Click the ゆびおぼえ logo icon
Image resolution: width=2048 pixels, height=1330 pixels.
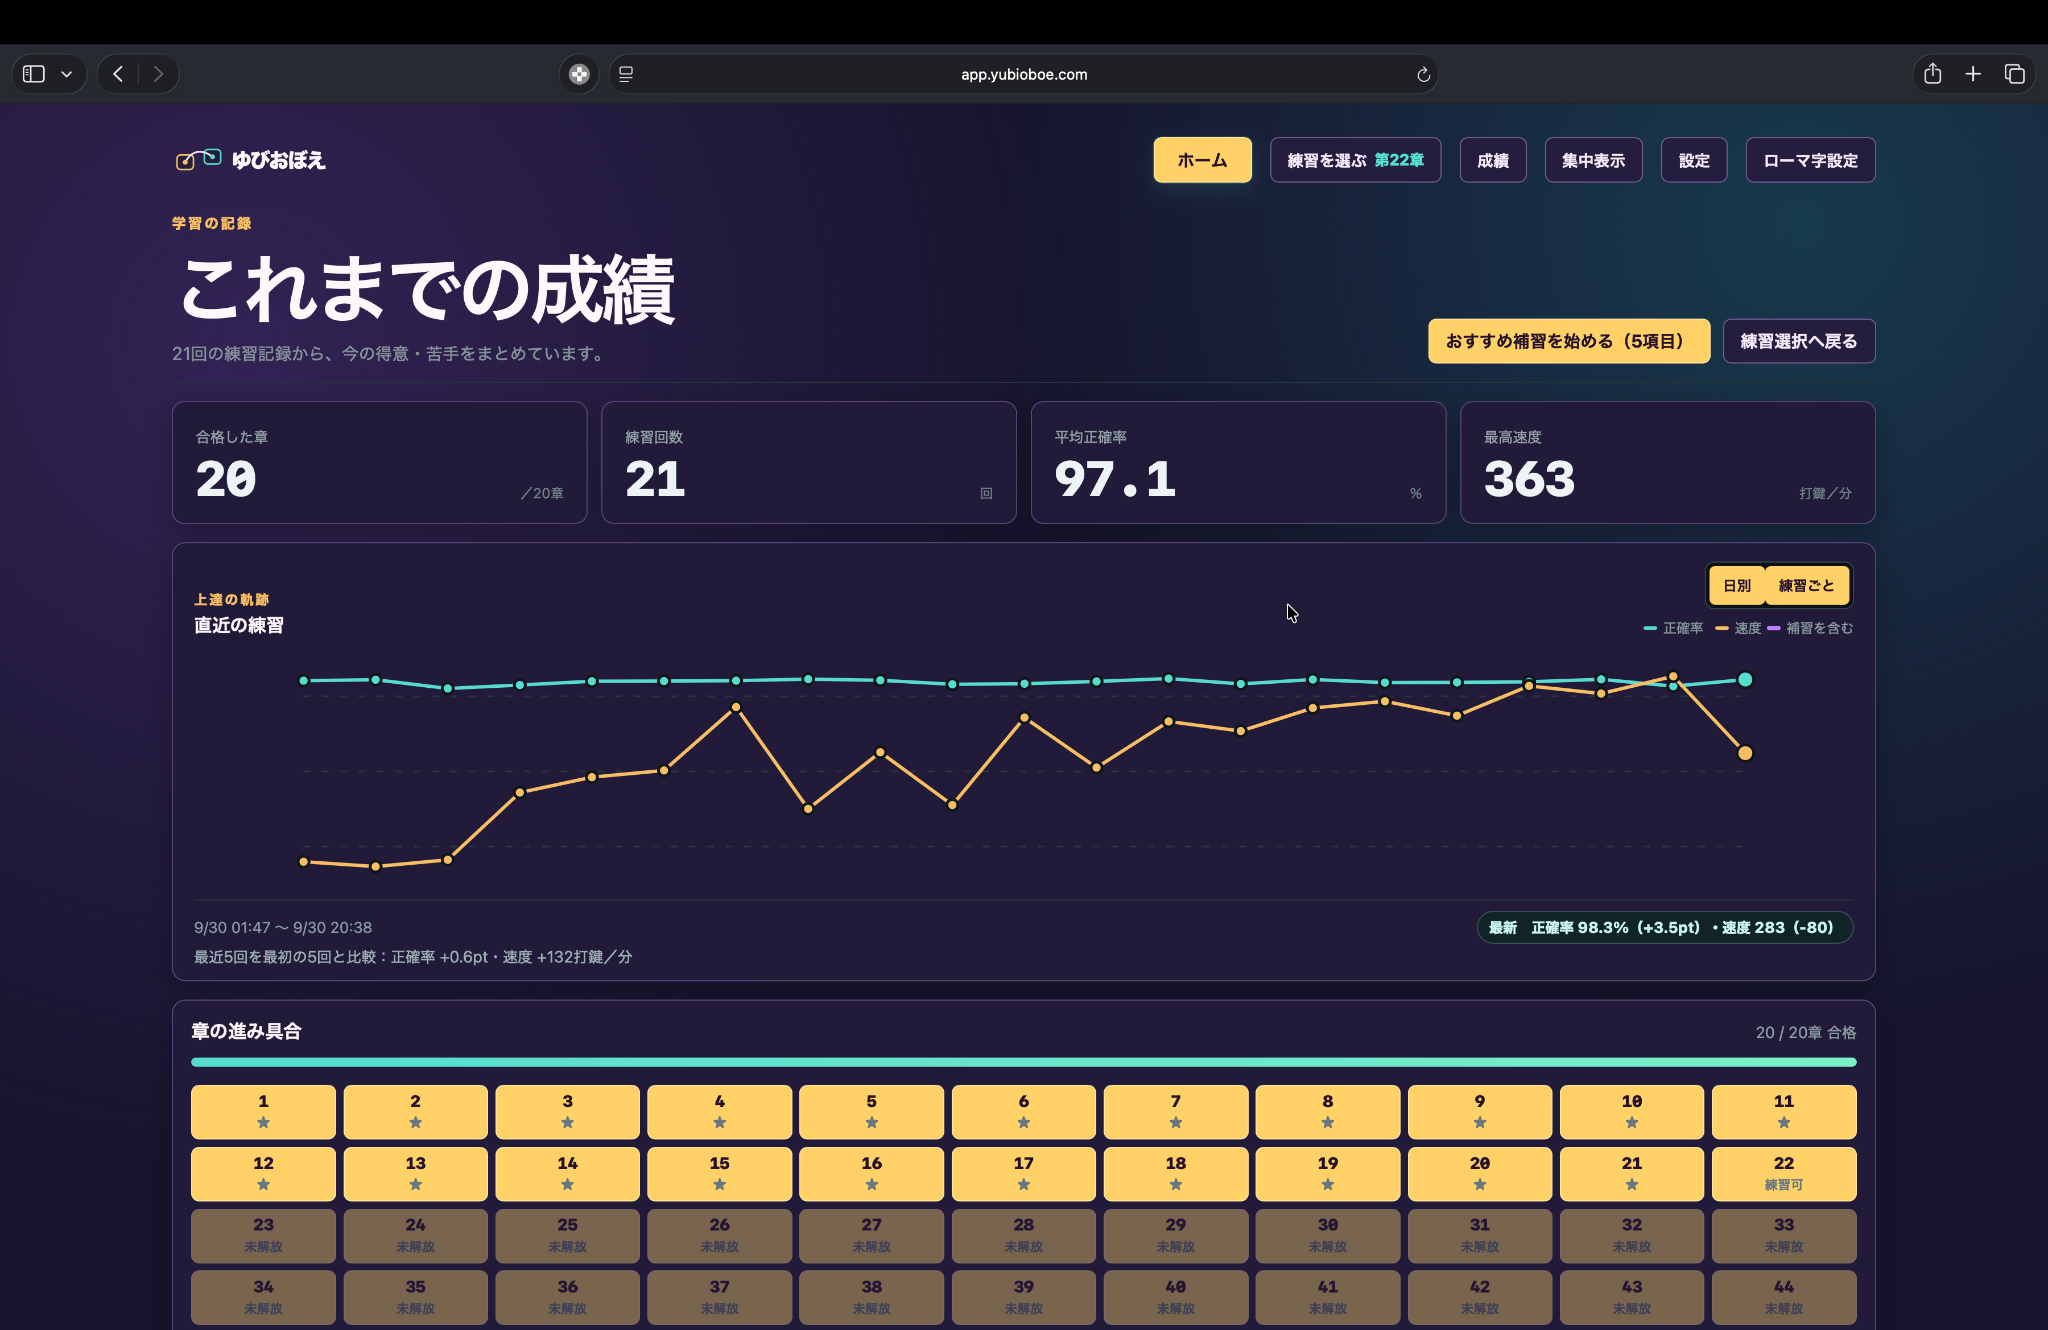tap(198, 159)
